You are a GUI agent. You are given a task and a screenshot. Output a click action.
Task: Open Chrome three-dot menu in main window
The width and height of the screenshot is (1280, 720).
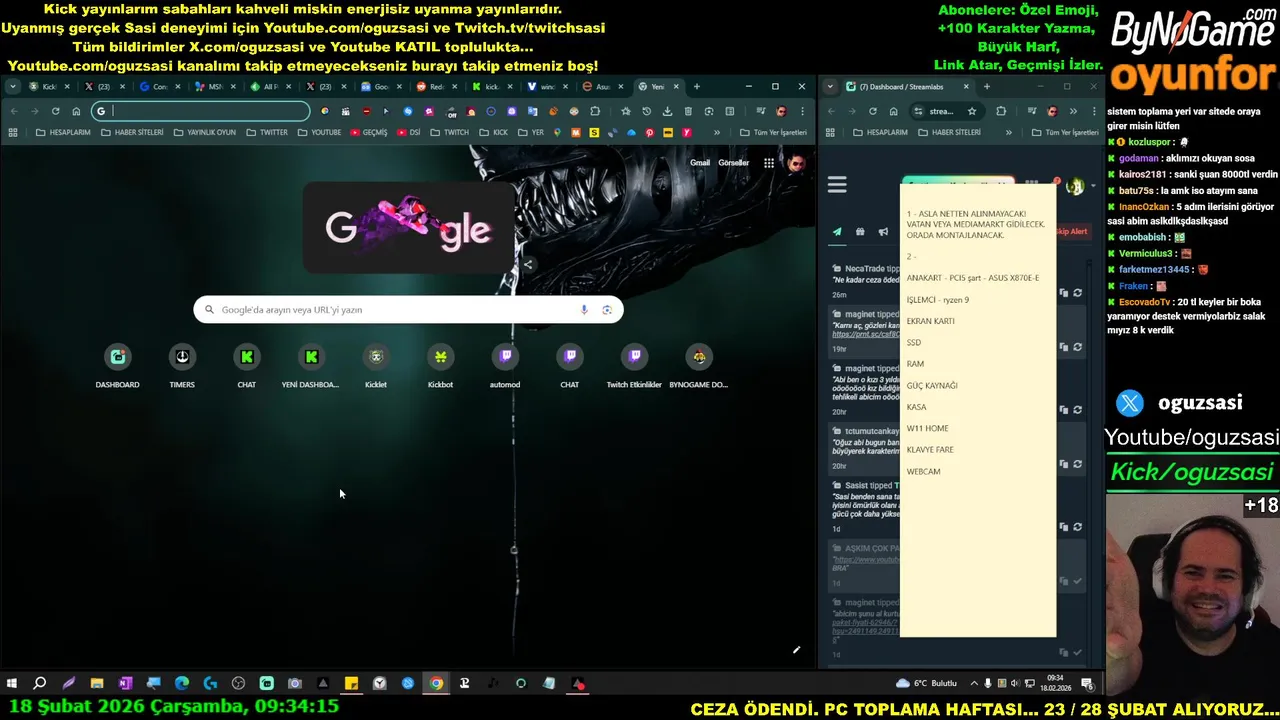click(x=802, y=111)
